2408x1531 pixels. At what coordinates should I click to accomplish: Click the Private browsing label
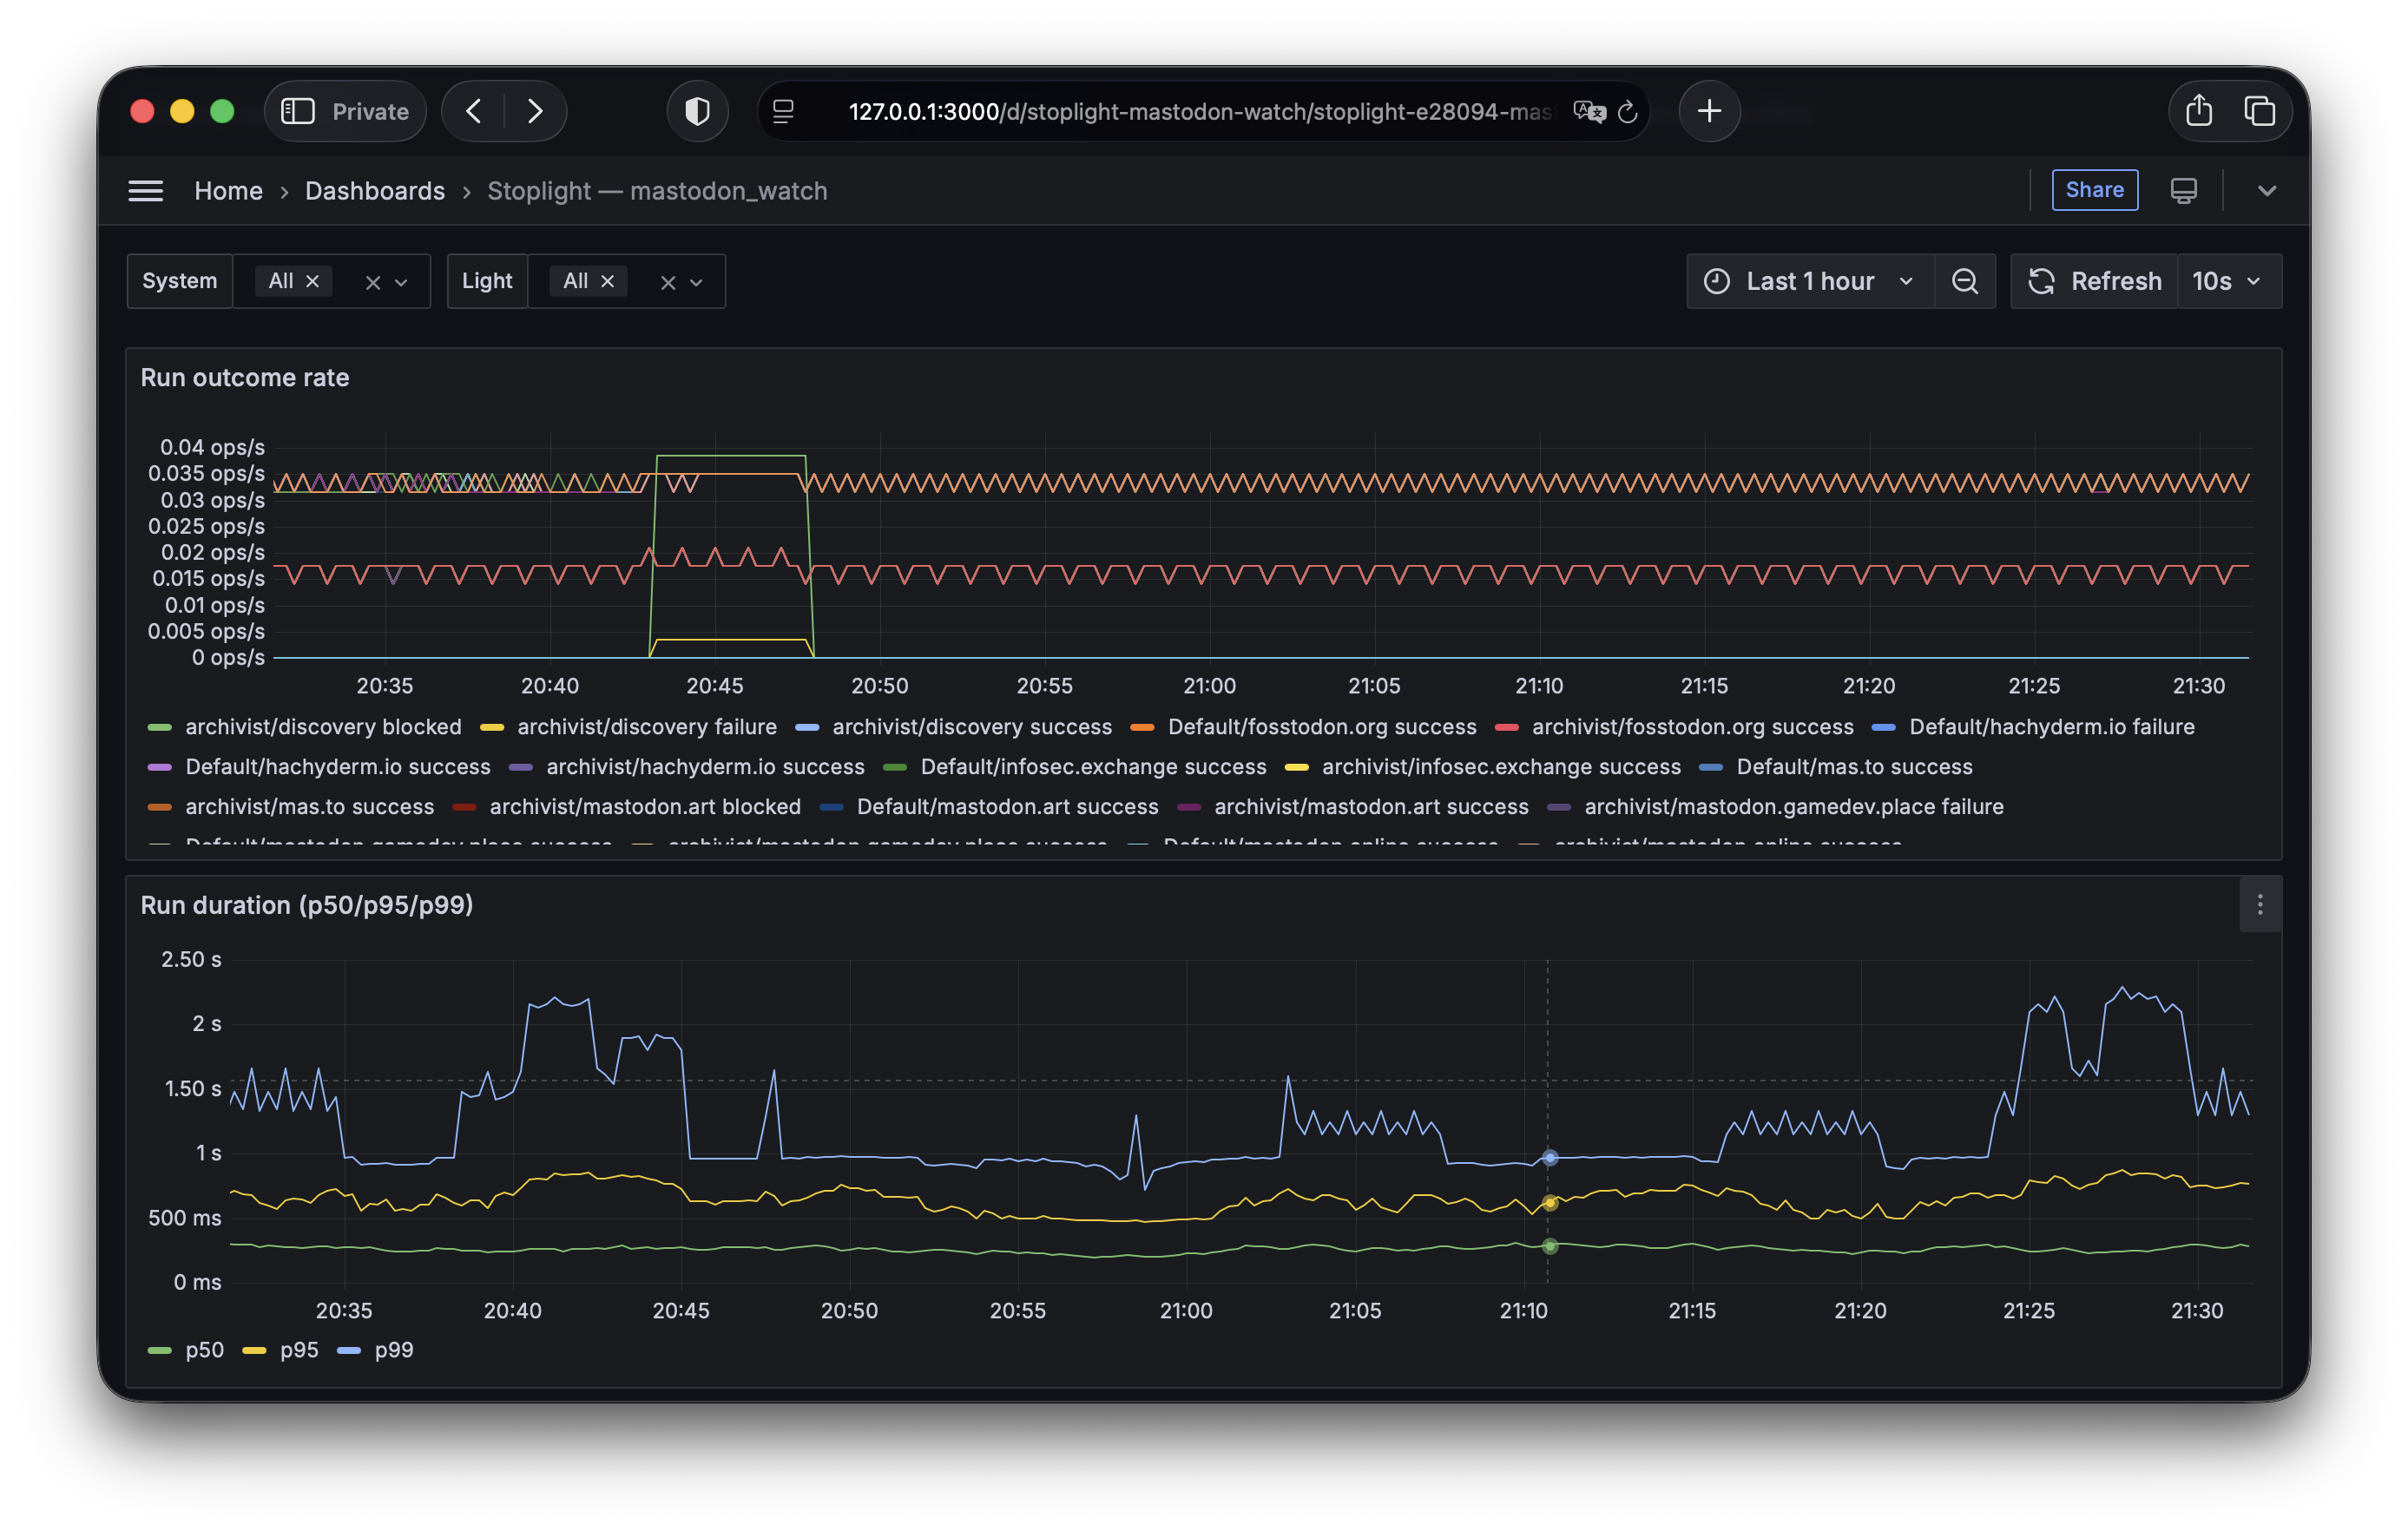click(x=370, y=111)
